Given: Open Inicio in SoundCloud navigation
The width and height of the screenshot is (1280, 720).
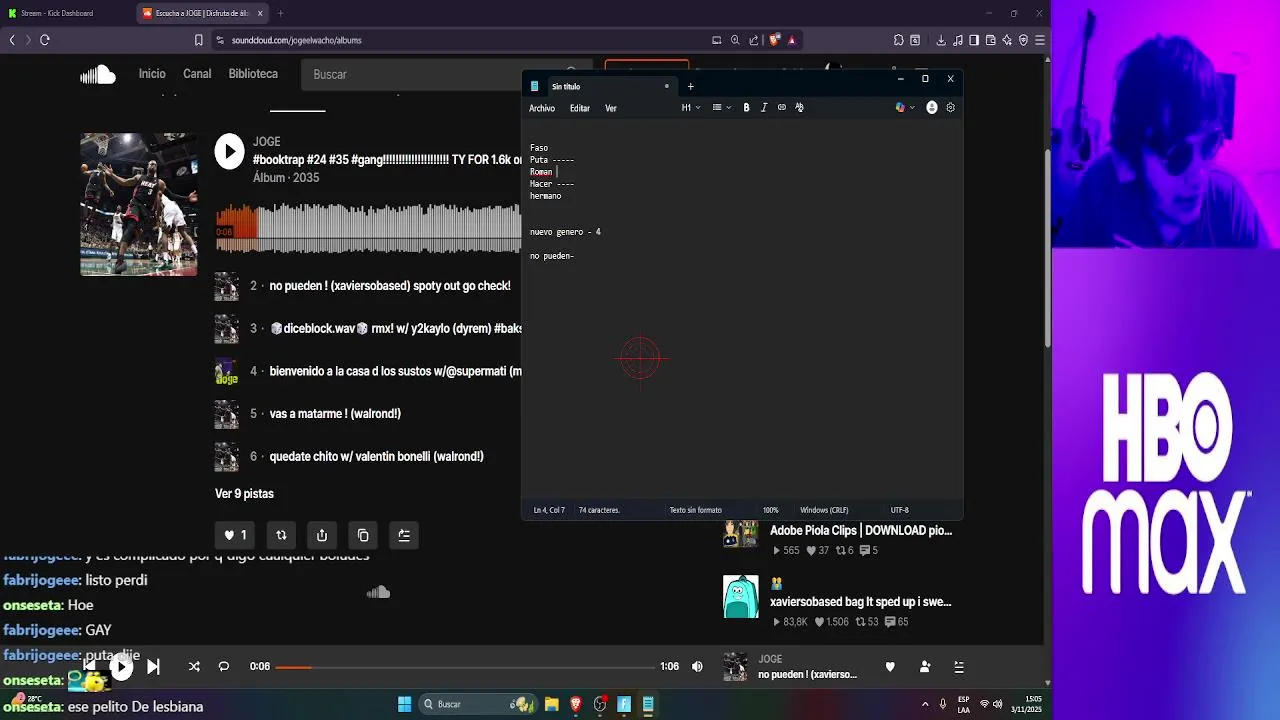Looking at the screenshot, I should point(152,74).
